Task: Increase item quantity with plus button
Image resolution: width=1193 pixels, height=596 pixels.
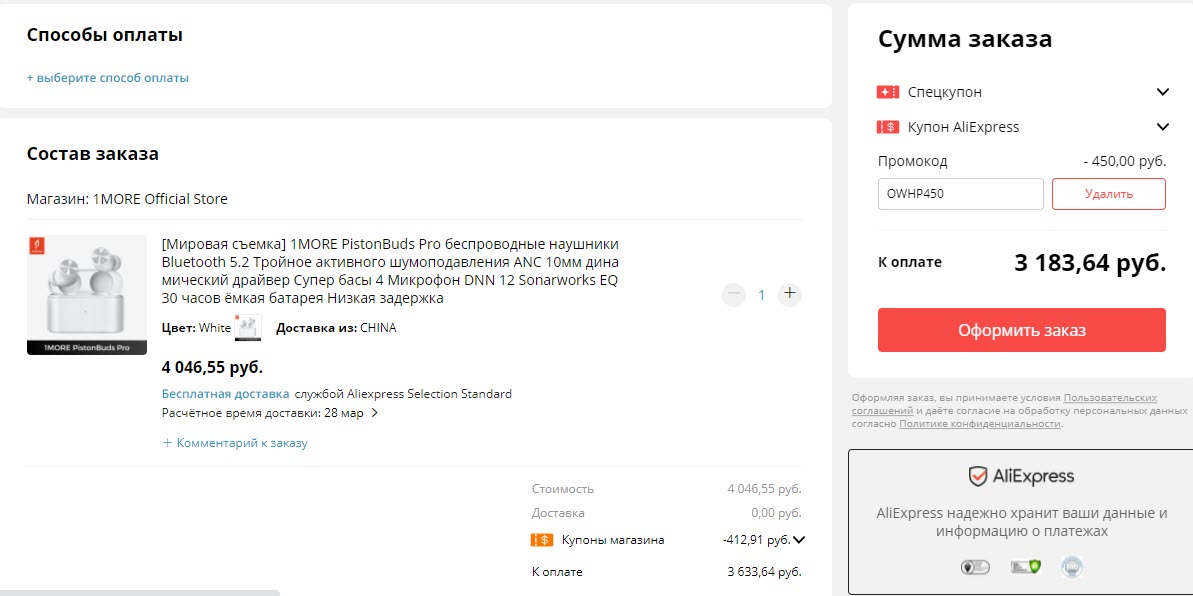Action: click(790, 294)
